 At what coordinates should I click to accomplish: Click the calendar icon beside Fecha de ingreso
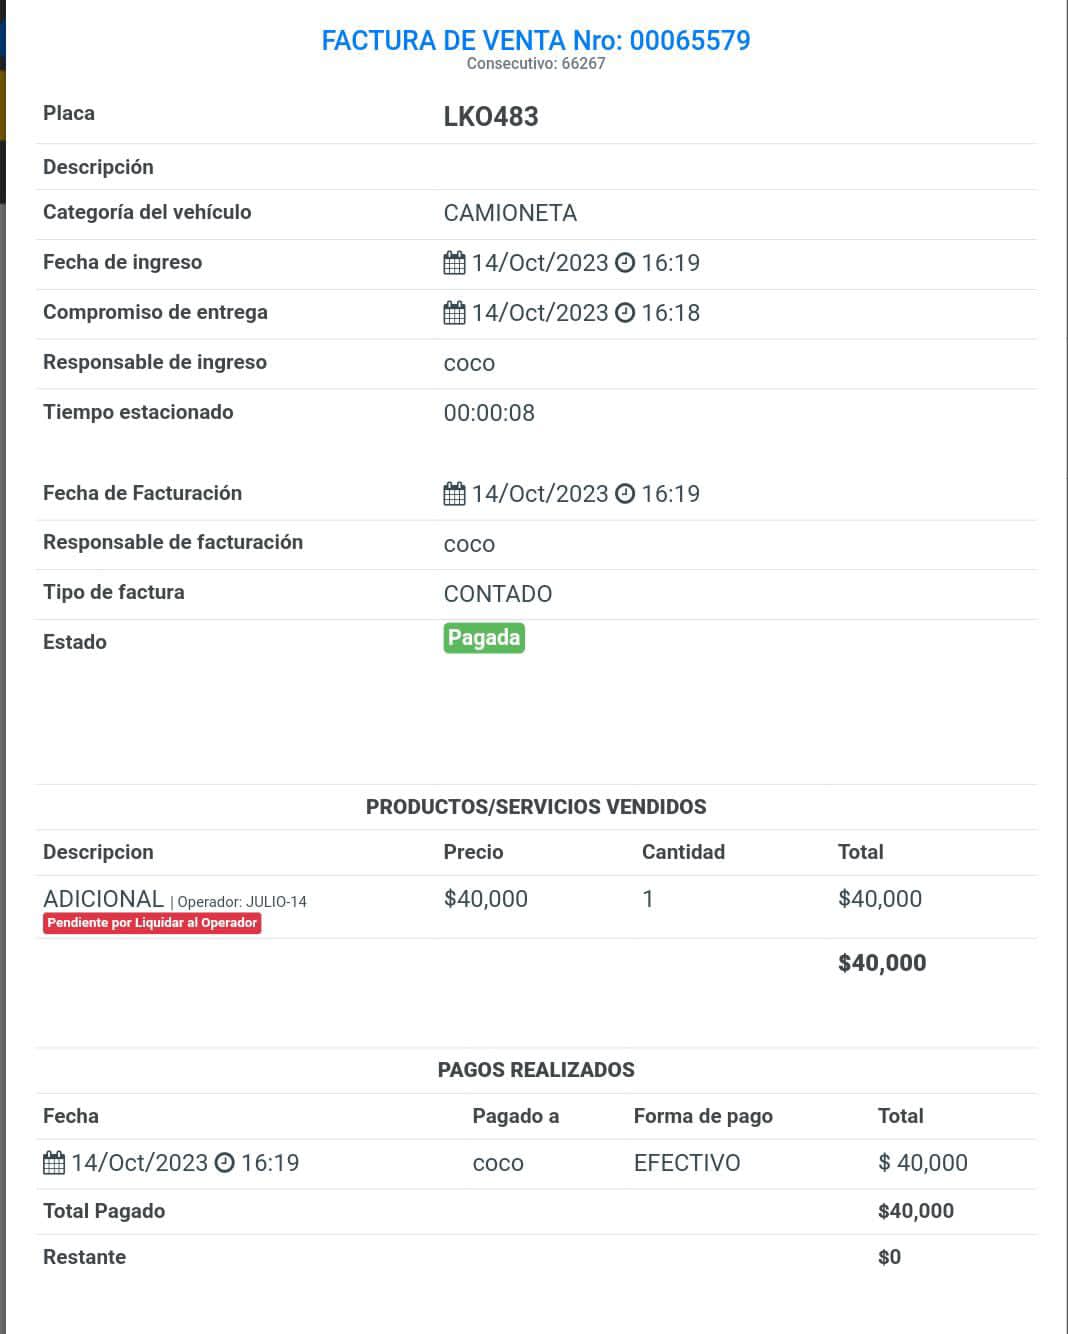click(x=454, y=263)
